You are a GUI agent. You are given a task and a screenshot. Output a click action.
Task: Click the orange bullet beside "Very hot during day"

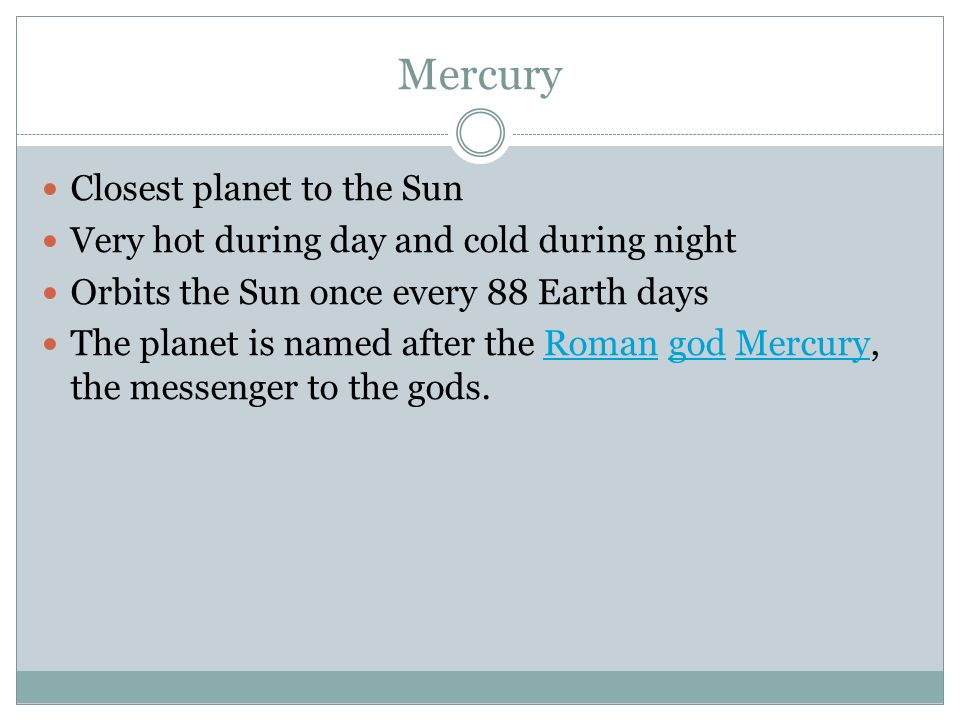pos(50,241)
